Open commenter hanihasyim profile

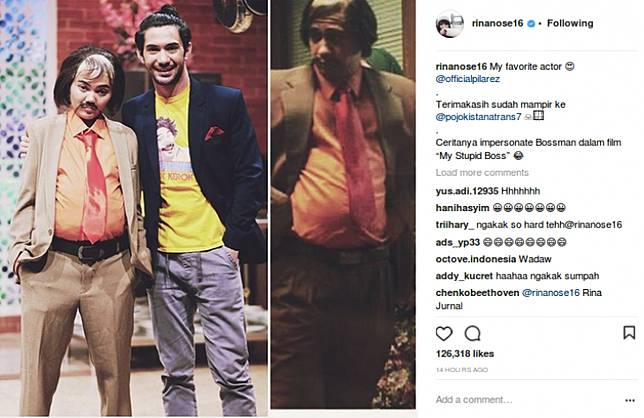(462, 208)
